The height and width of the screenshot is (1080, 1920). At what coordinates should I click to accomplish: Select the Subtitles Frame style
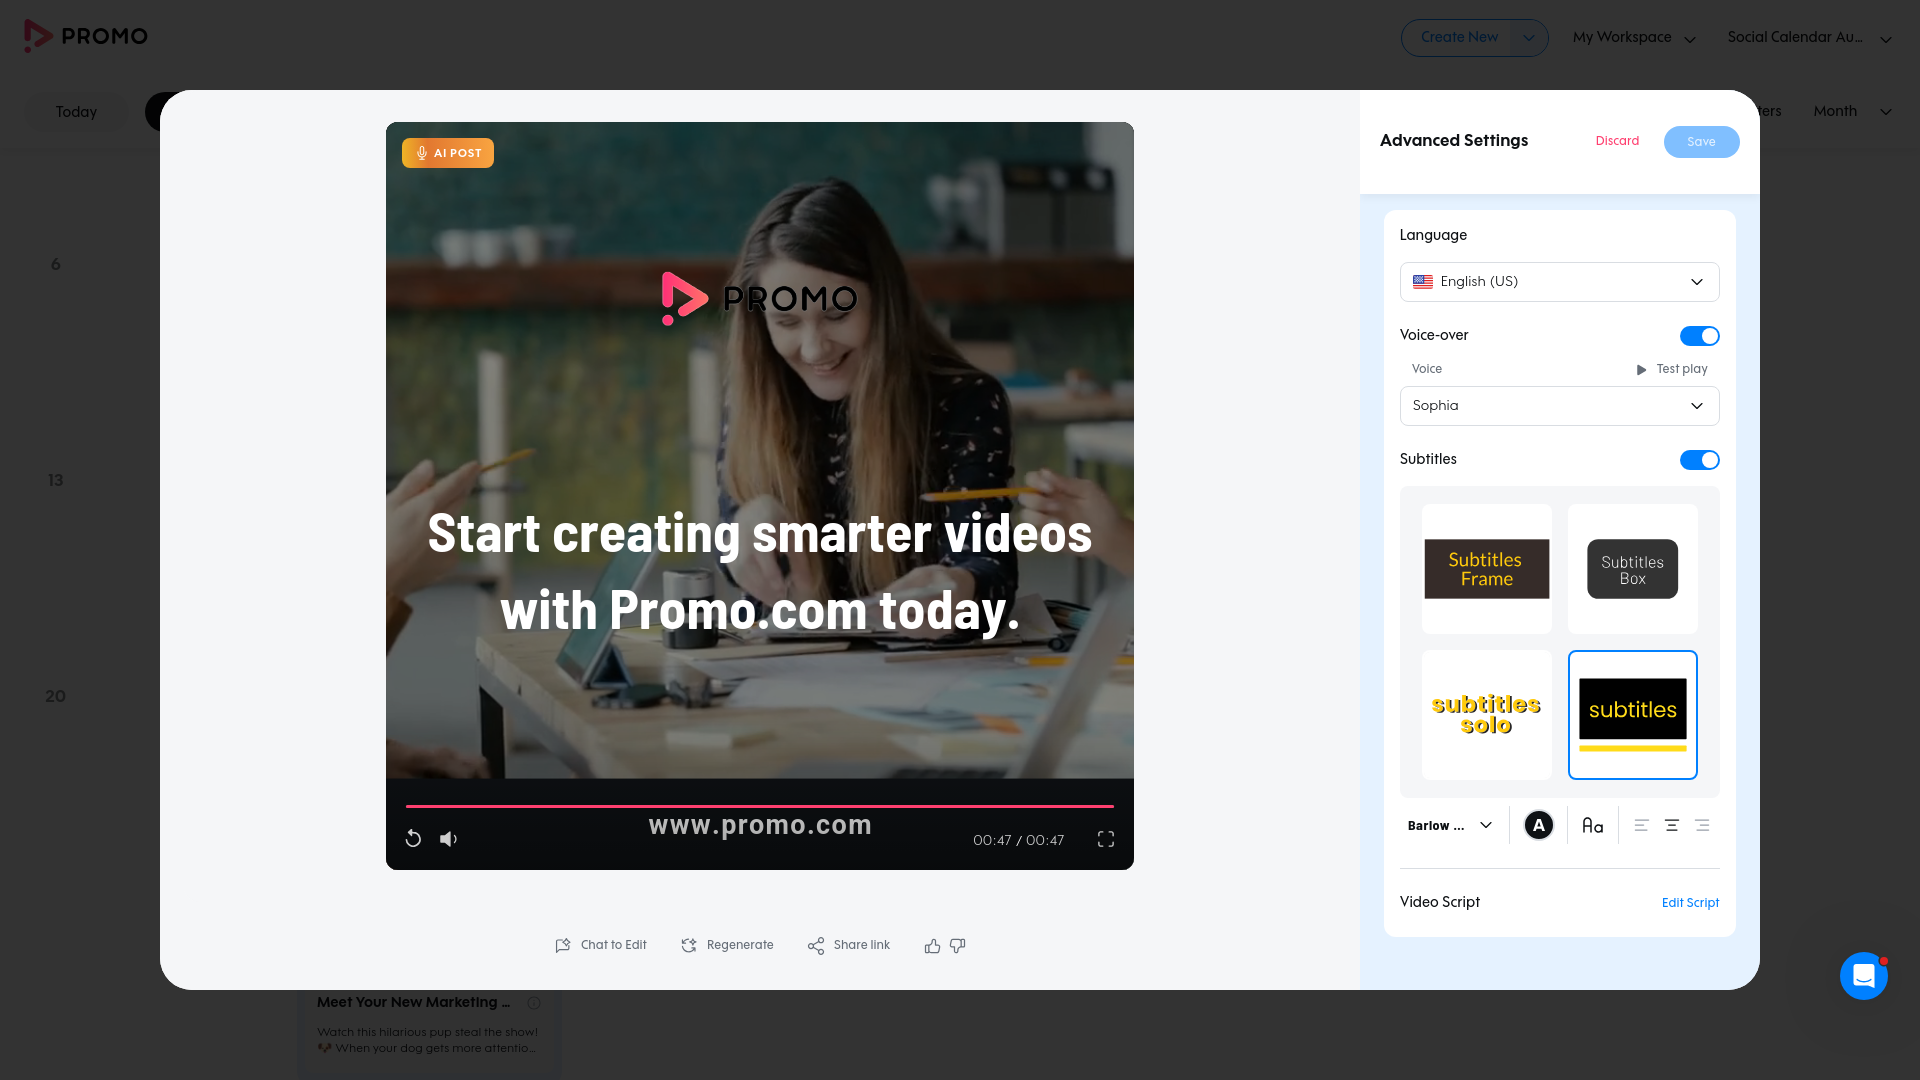point(1486,569)
